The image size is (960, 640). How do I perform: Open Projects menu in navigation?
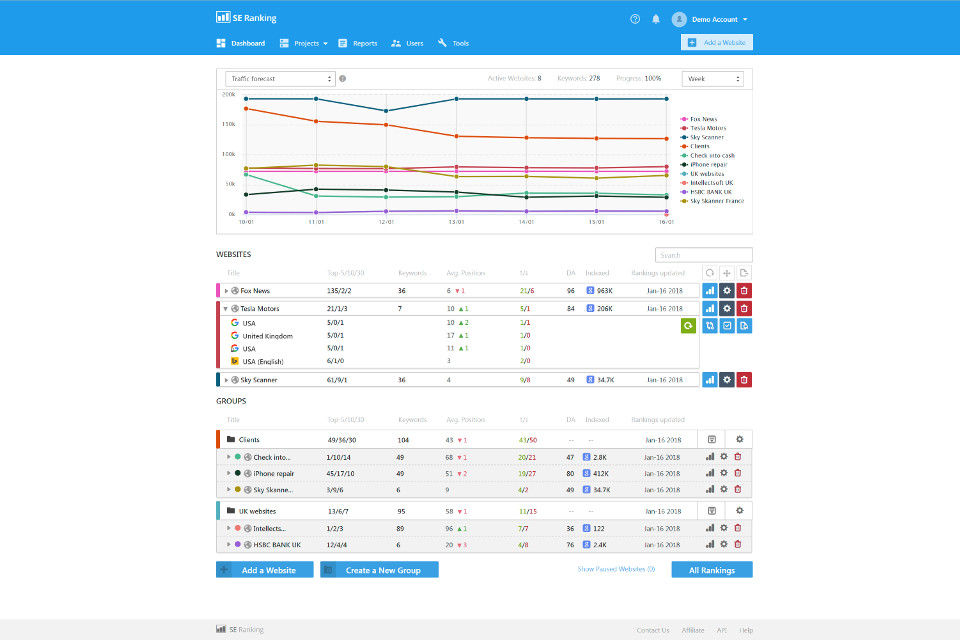coord(304,43)
